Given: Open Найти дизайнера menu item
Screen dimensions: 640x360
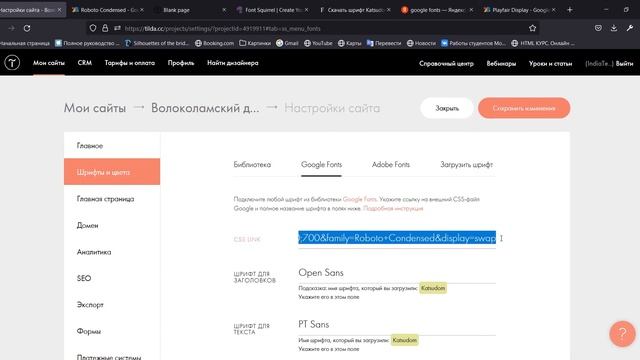Looking at the screenshot, I should tap(232, 63).
